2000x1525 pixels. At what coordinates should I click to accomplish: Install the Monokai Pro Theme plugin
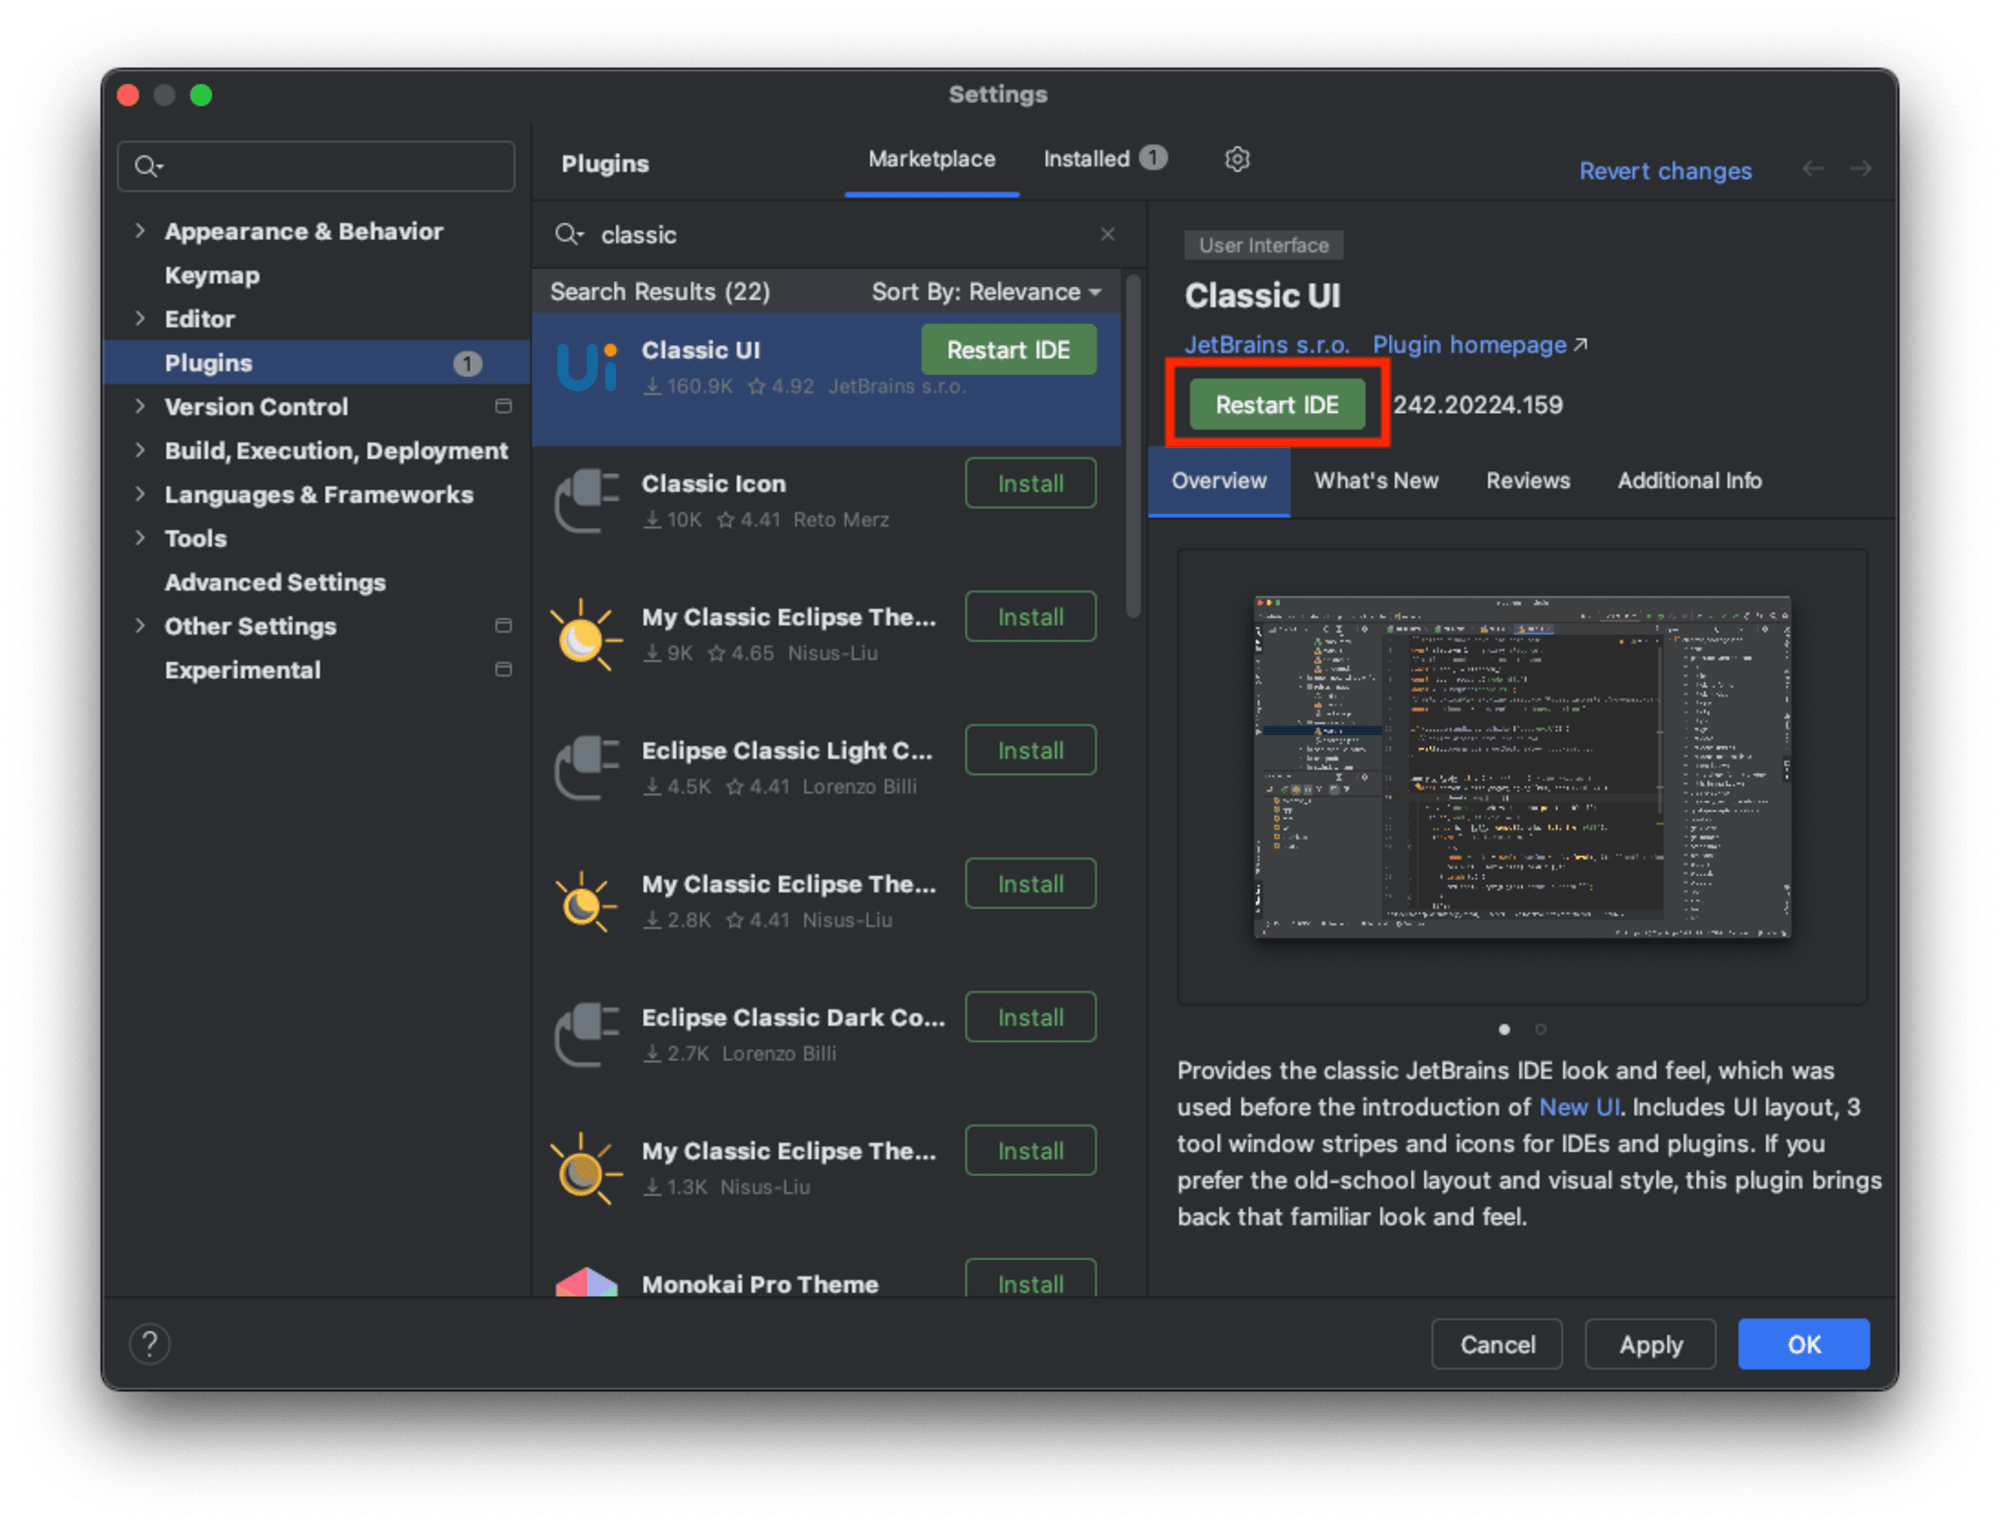1030,1280
